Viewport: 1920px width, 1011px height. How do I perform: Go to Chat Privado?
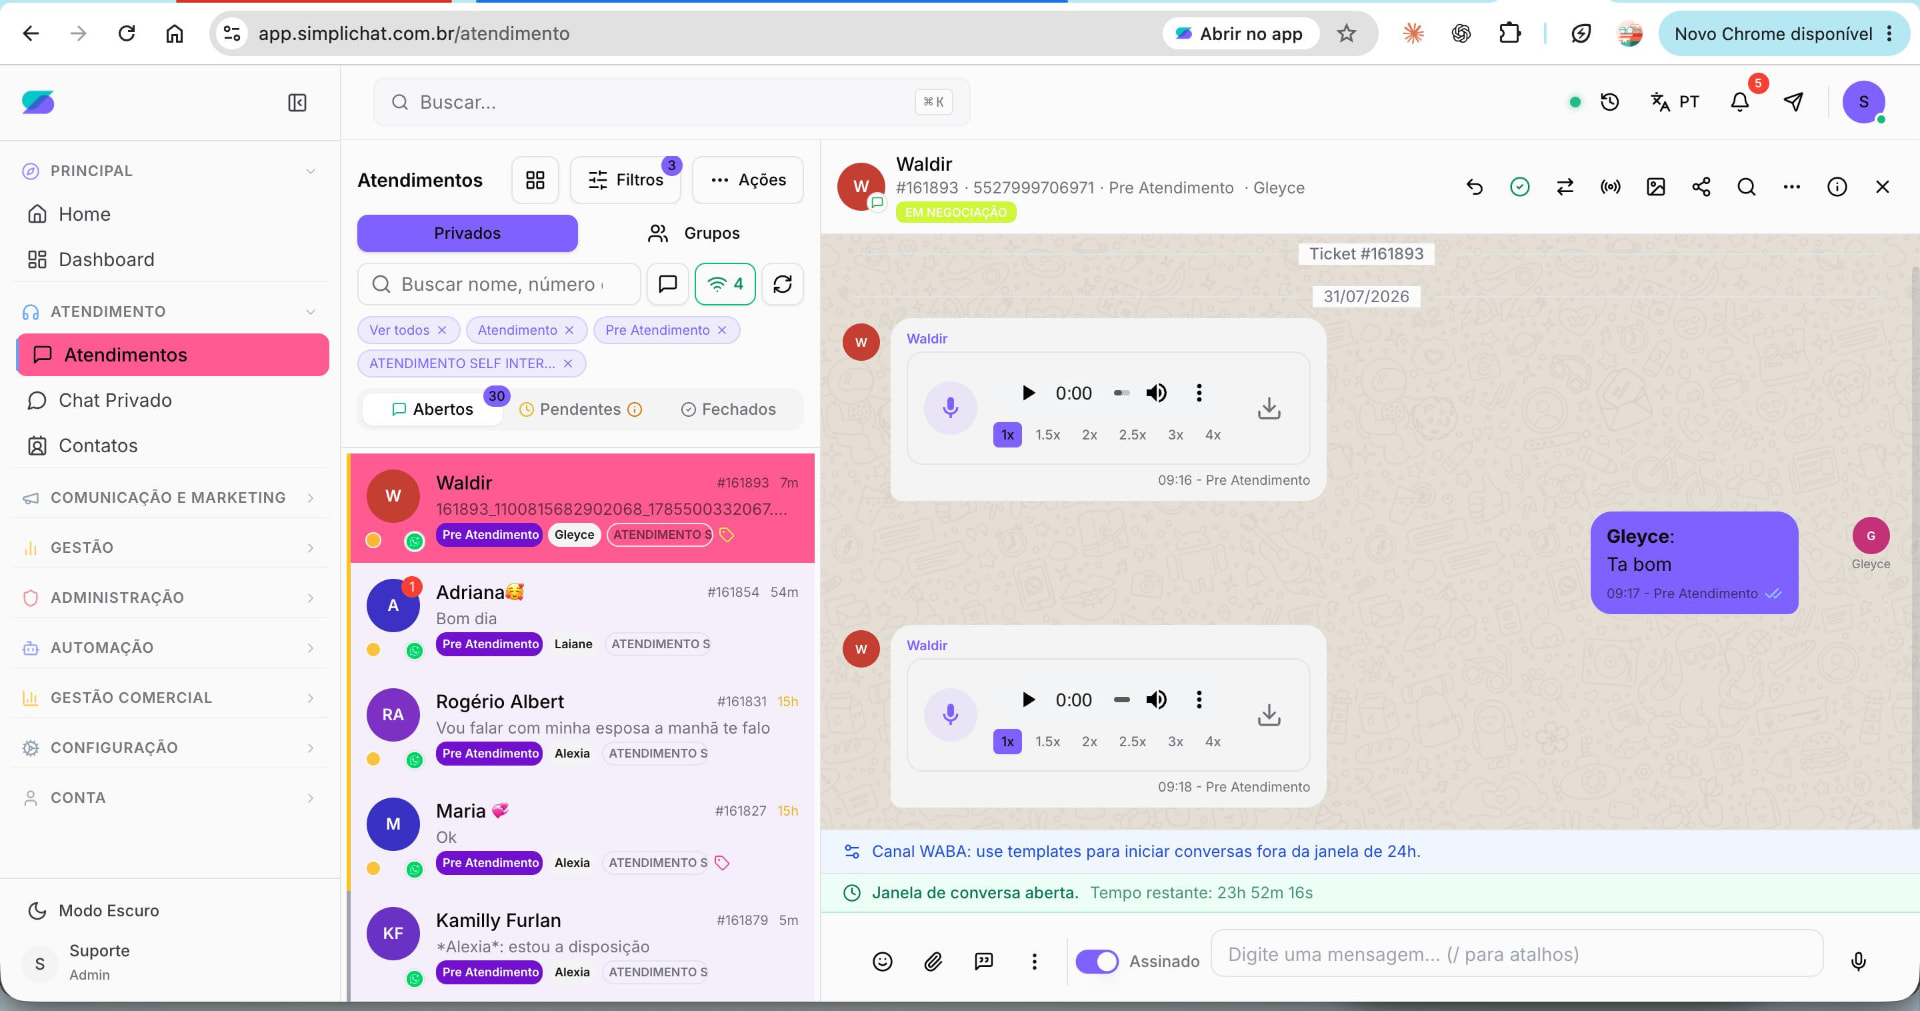click(172, 400)
